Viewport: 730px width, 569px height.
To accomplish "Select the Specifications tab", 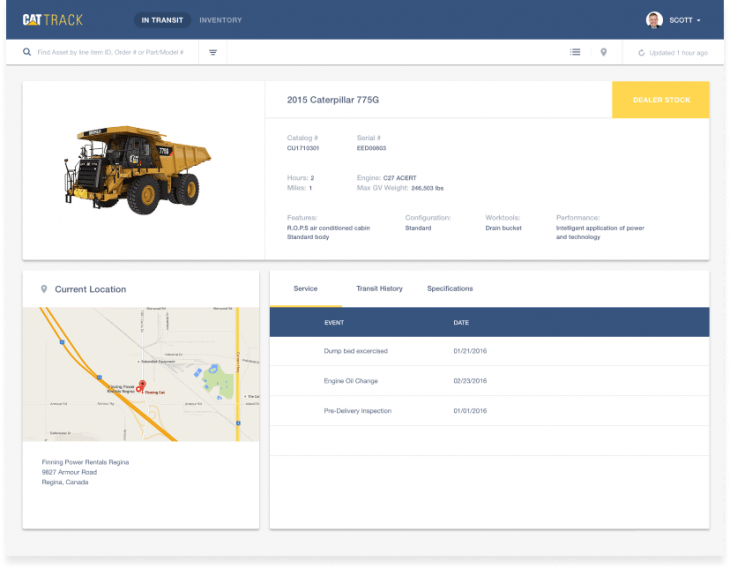I will pyautogui.click(x=450, y=289).
